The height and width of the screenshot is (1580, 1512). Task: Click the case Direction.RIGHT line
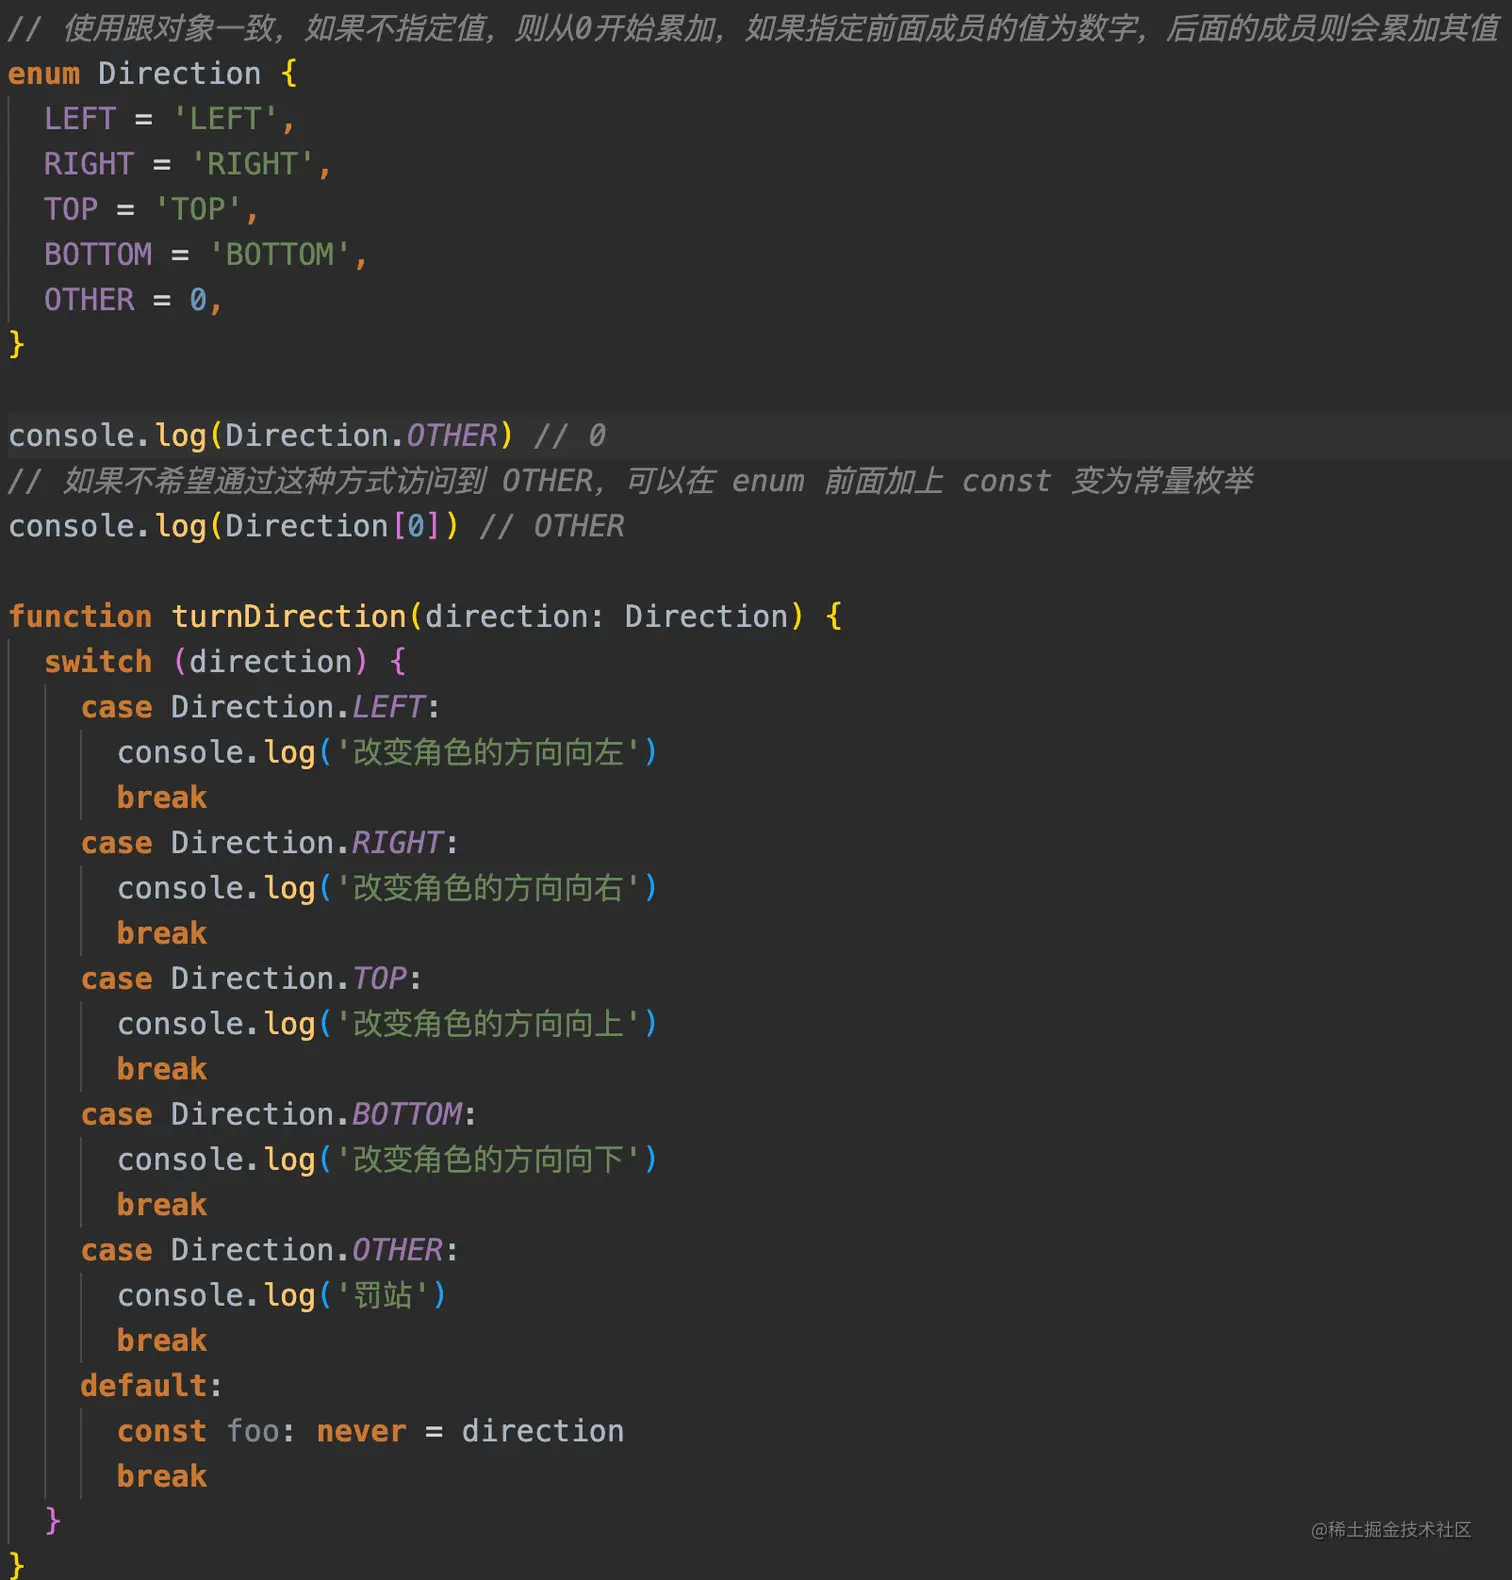[269, 843]
